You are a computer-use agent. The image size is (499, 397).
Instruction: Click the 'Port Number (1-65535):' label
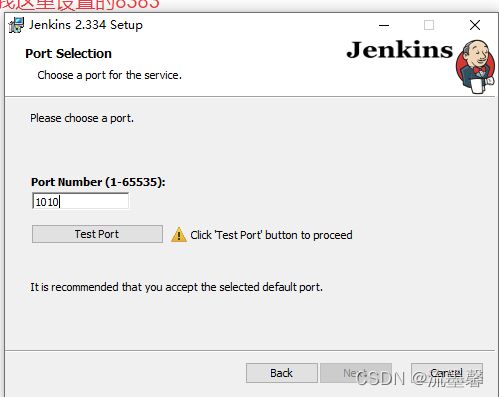click(x=98, y=182)
